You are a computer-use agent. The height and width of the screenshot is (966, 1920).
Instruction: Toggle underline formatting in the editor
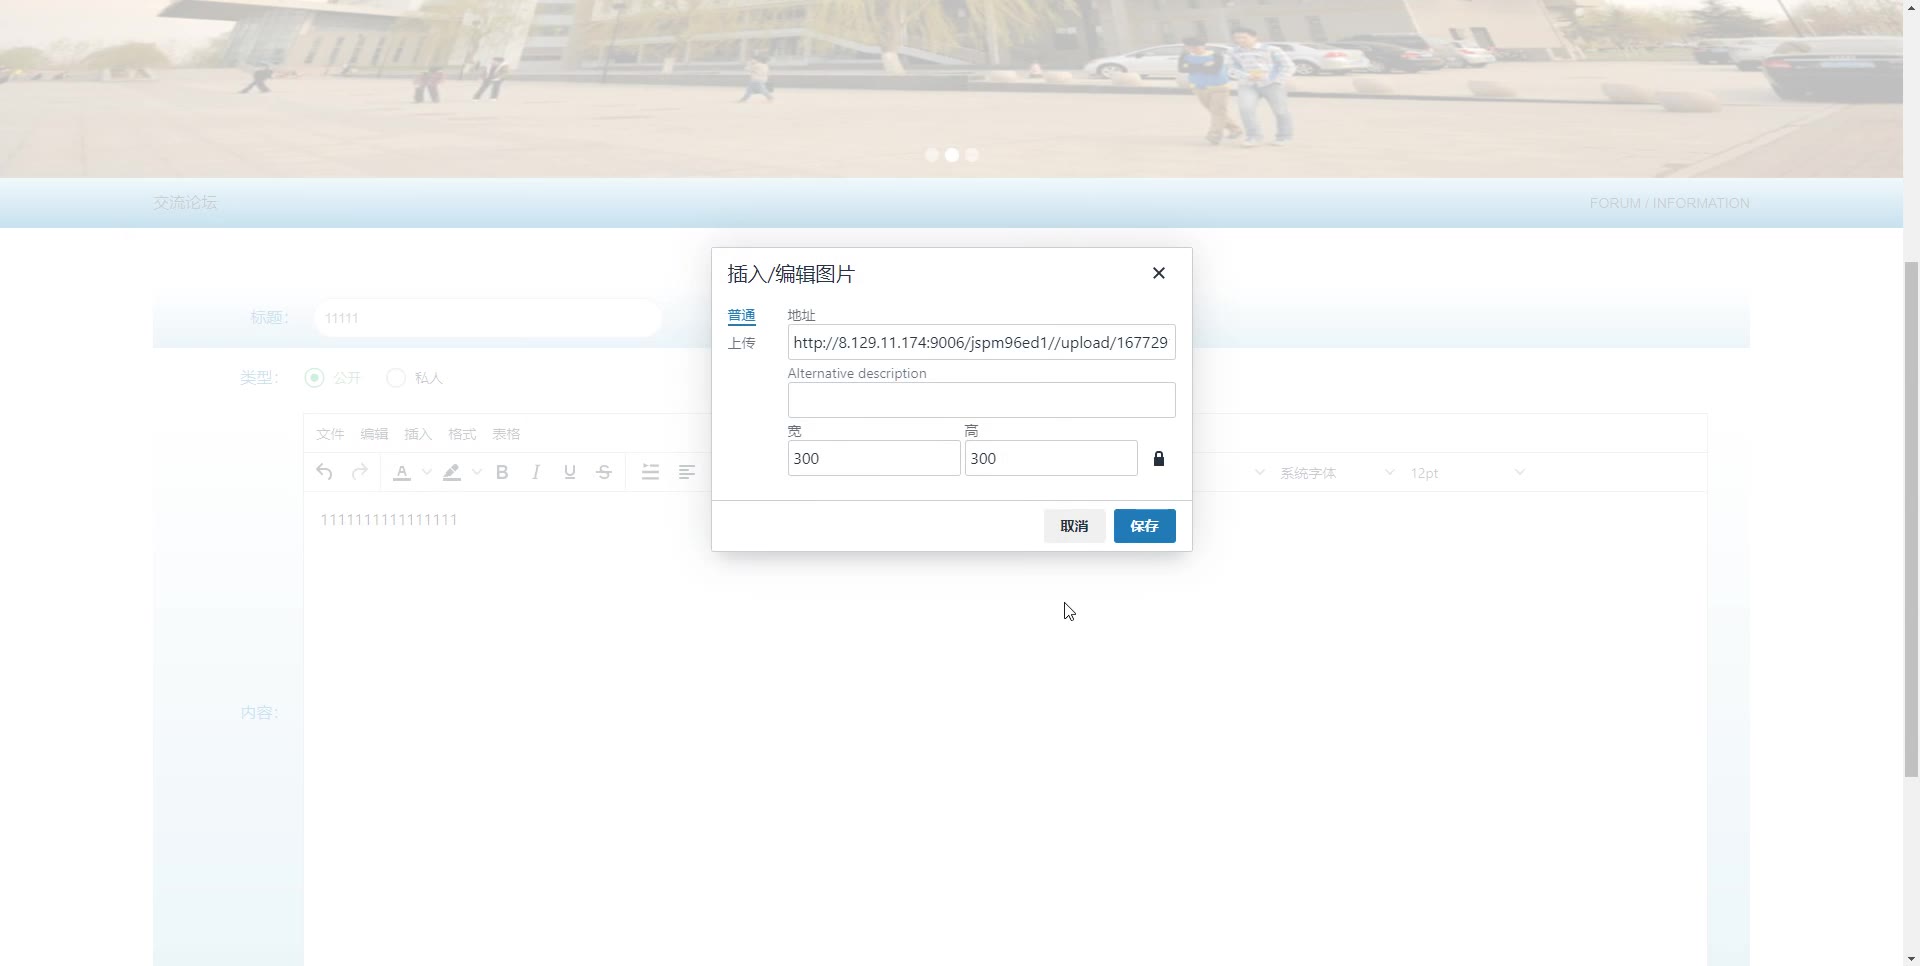point(570,472)
